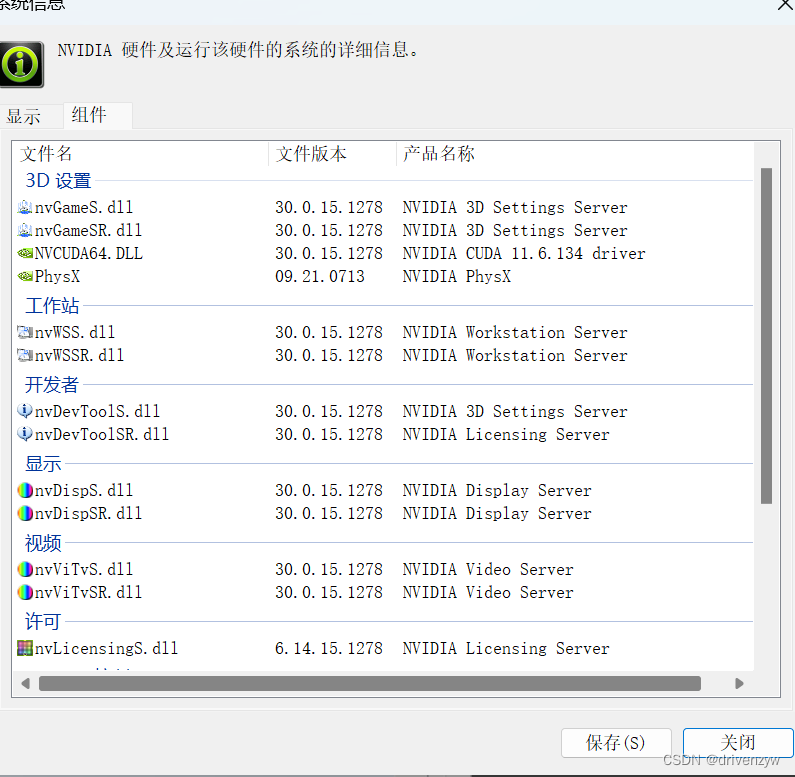Select the PhysX file name

(x=57, y=276)
